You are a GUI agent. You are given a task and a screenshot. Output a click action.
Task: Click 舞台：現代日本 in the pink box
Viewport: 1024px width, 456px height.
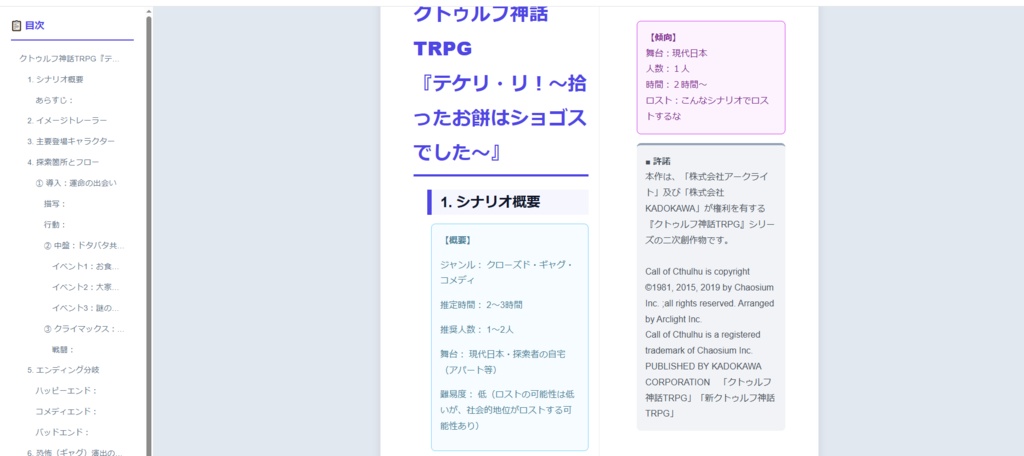(x=677, y=54)
